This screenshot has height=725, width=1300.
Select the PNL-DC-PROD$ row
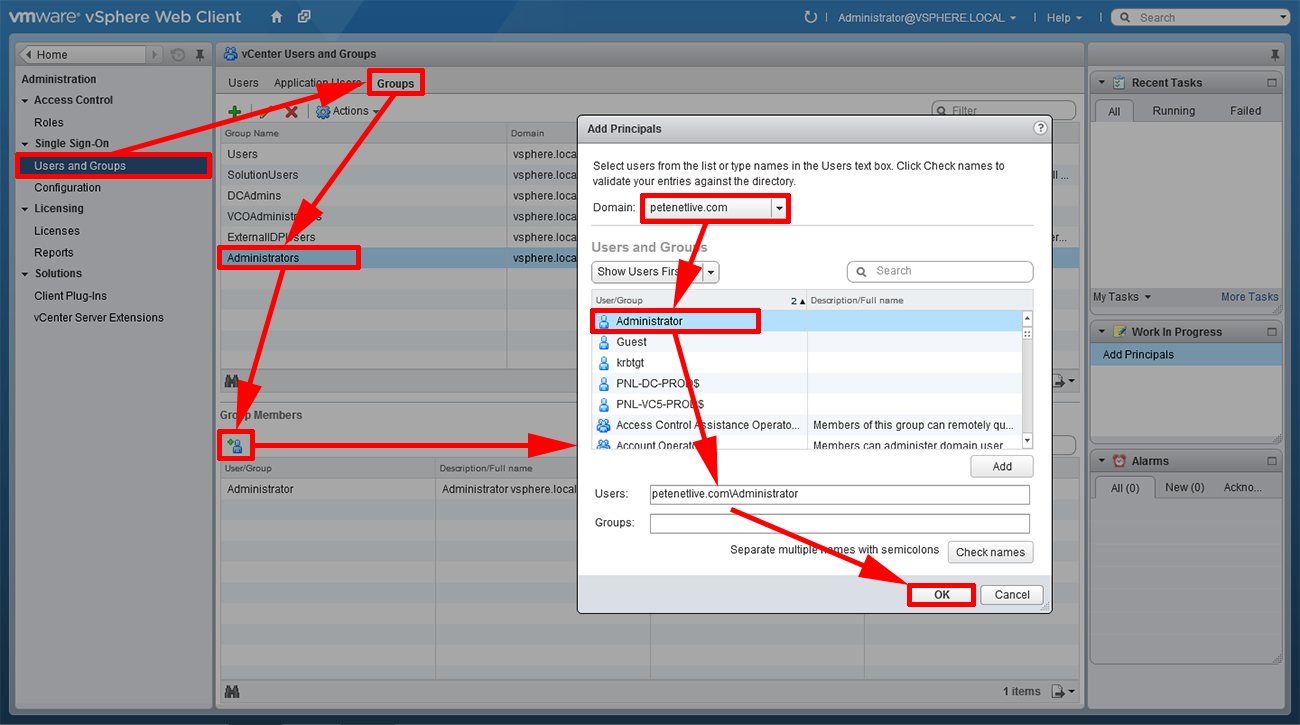tap(806, 384)
